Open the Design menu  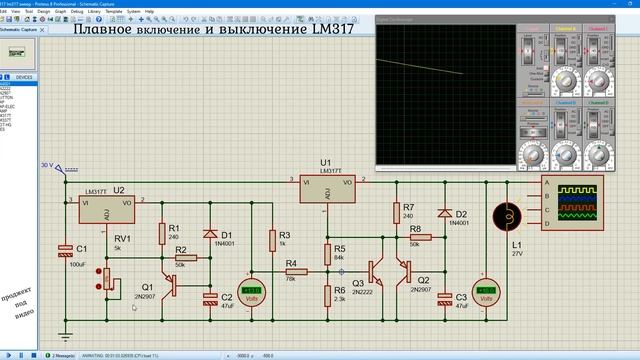(43, 11)
